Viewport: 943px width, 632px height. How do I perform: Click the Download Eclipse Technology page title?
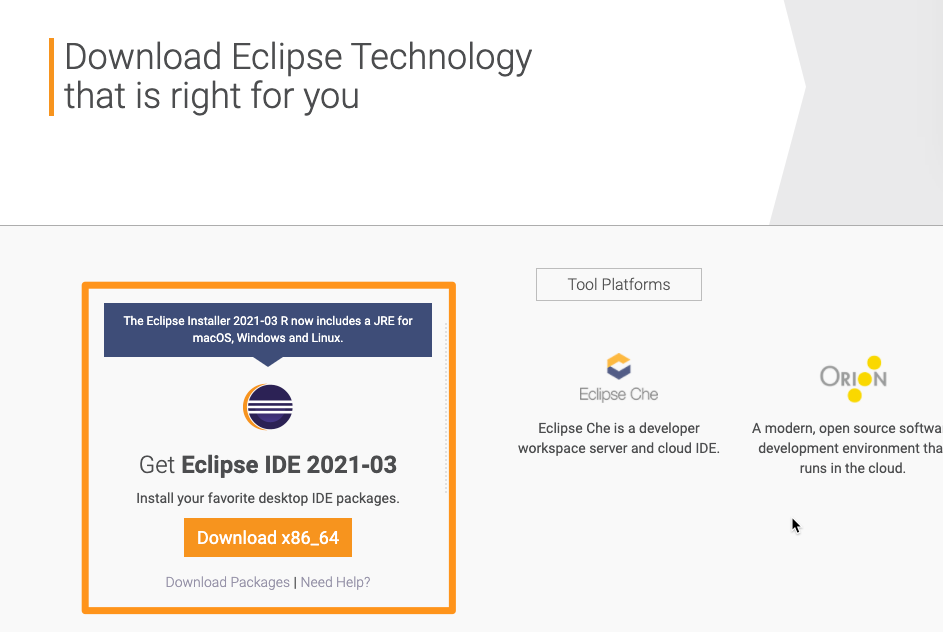pos(298,76)
